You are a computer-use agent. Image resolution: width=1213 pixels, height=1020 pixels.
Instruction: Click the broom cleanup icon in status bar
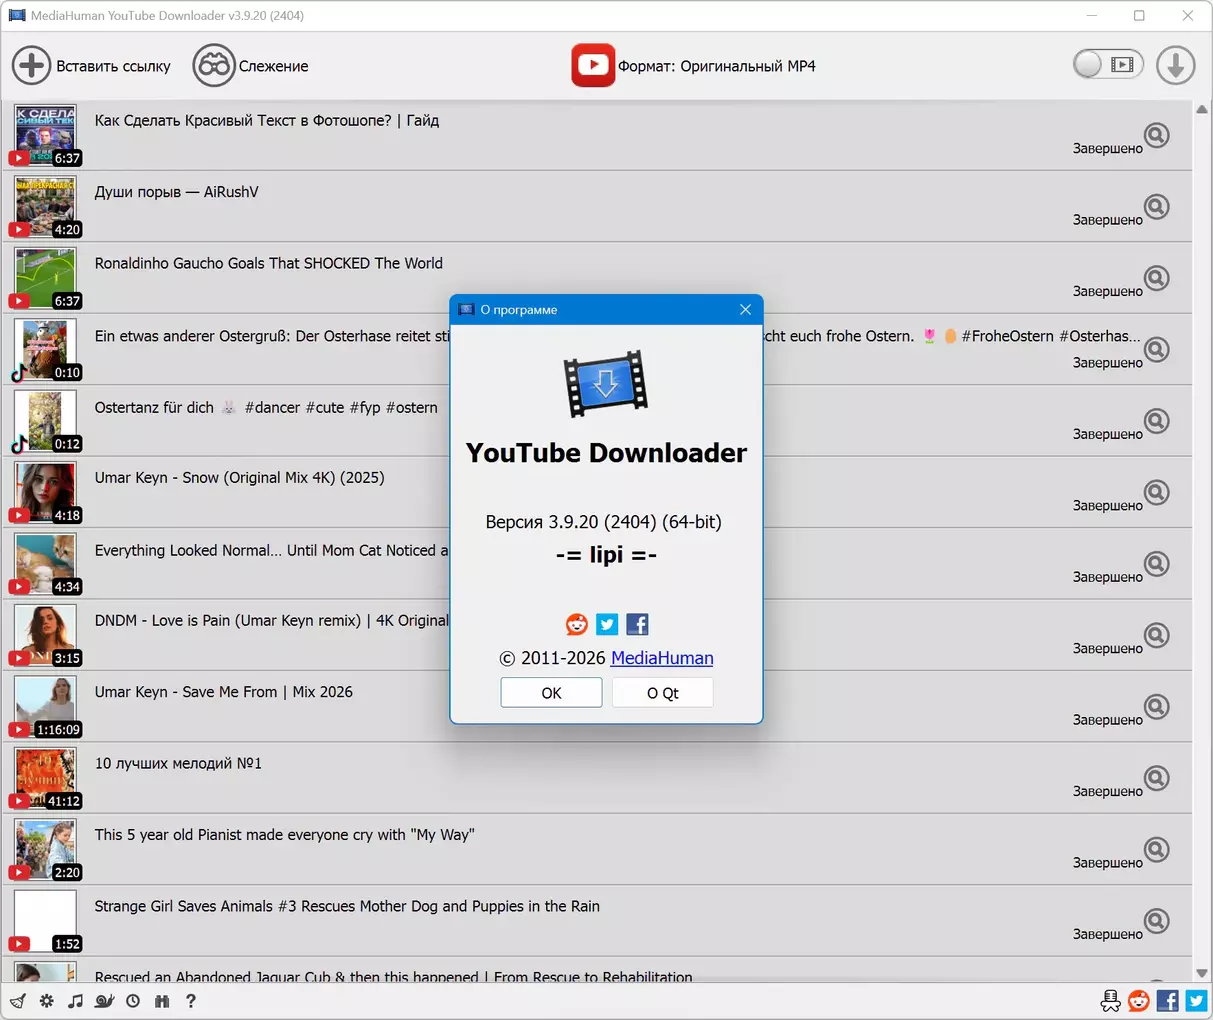point(18,1001)
